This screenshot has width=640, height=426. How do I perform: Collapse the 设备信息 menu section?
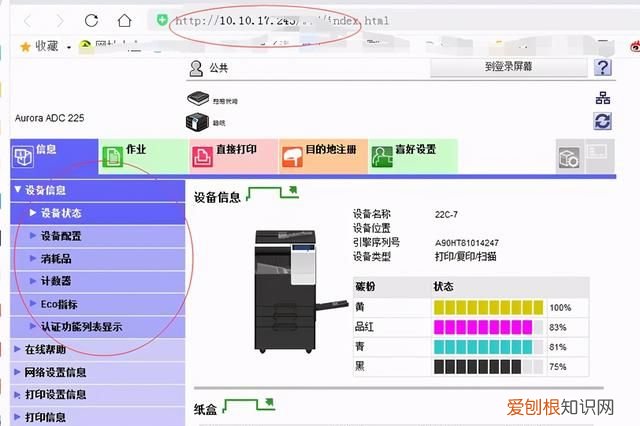[98, 190]
